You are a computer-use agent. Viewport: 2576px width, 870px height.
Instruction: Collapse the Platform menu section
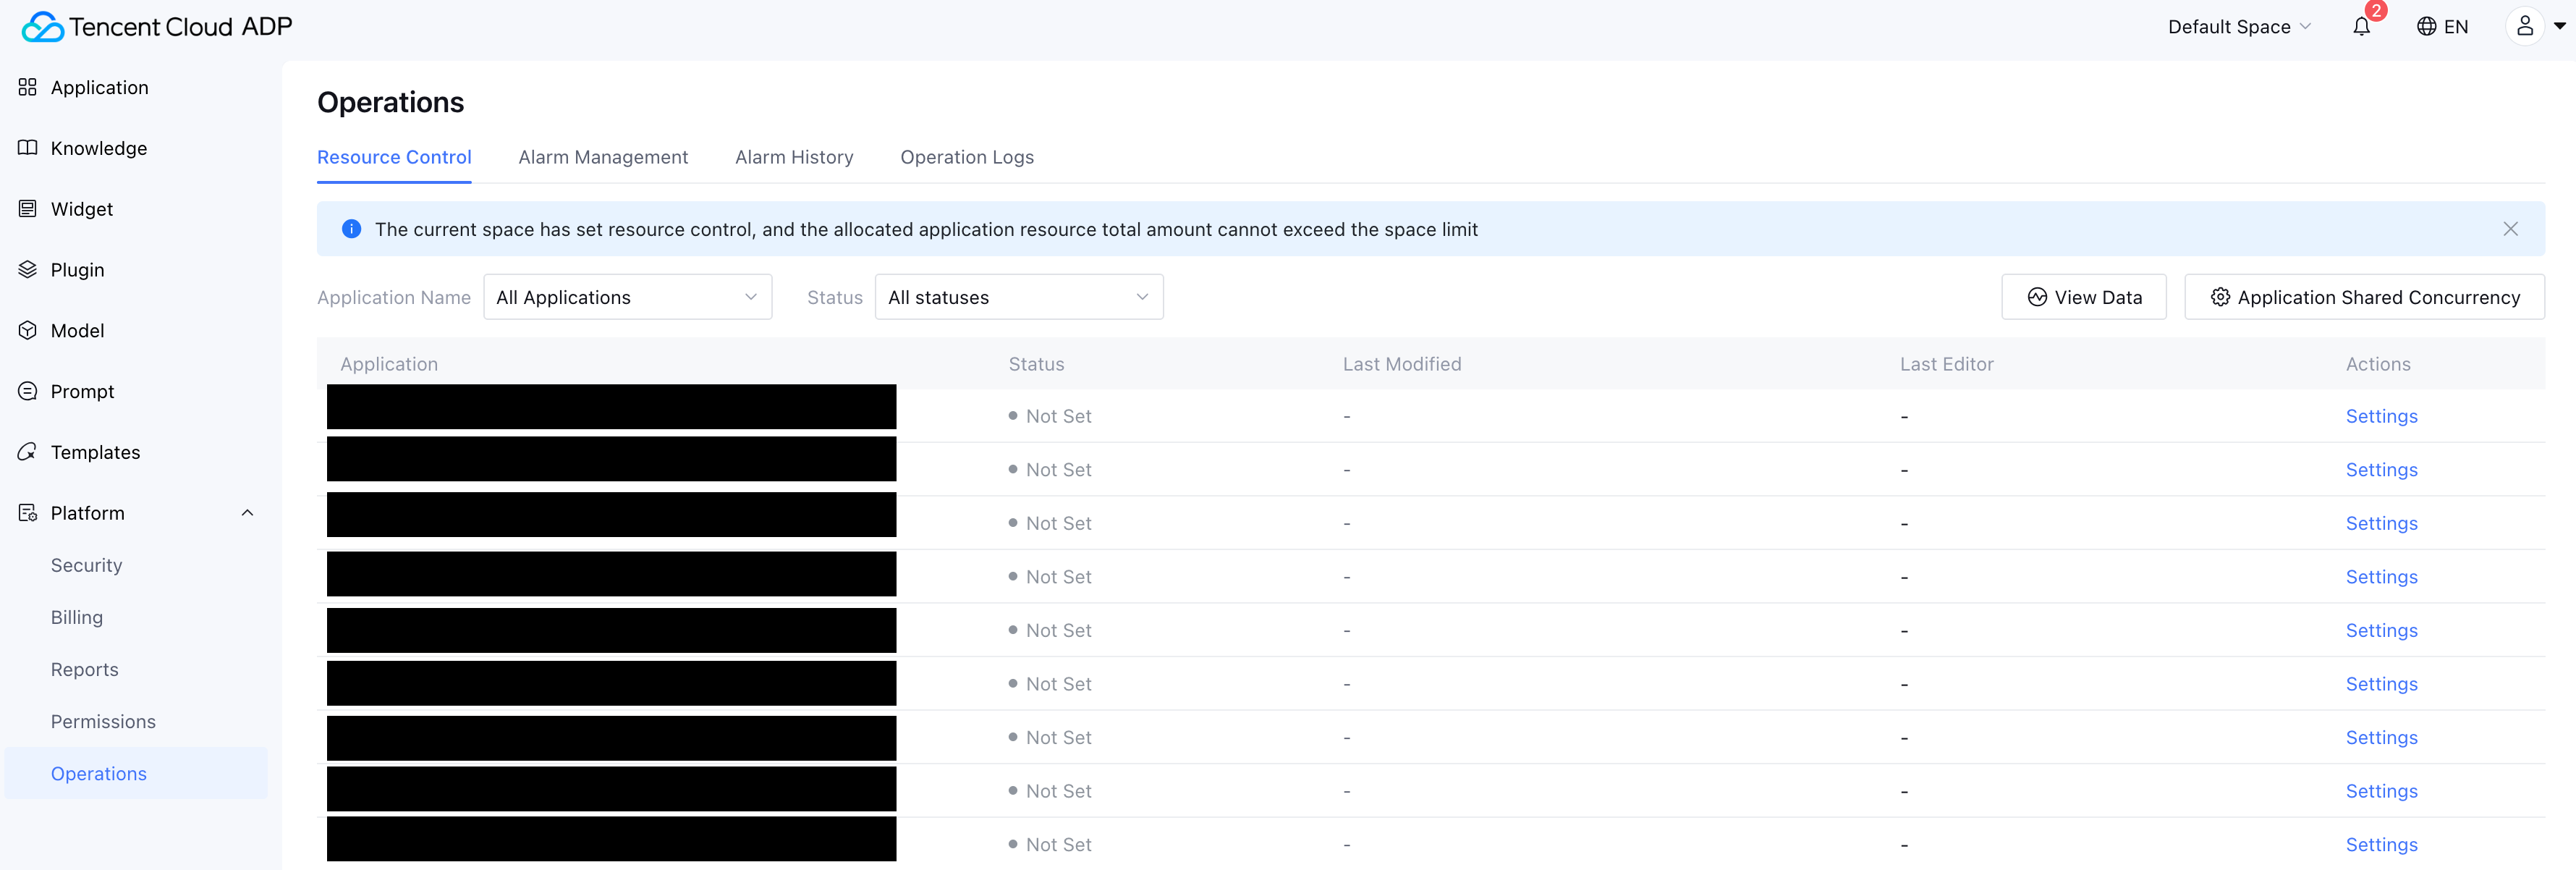247,513
